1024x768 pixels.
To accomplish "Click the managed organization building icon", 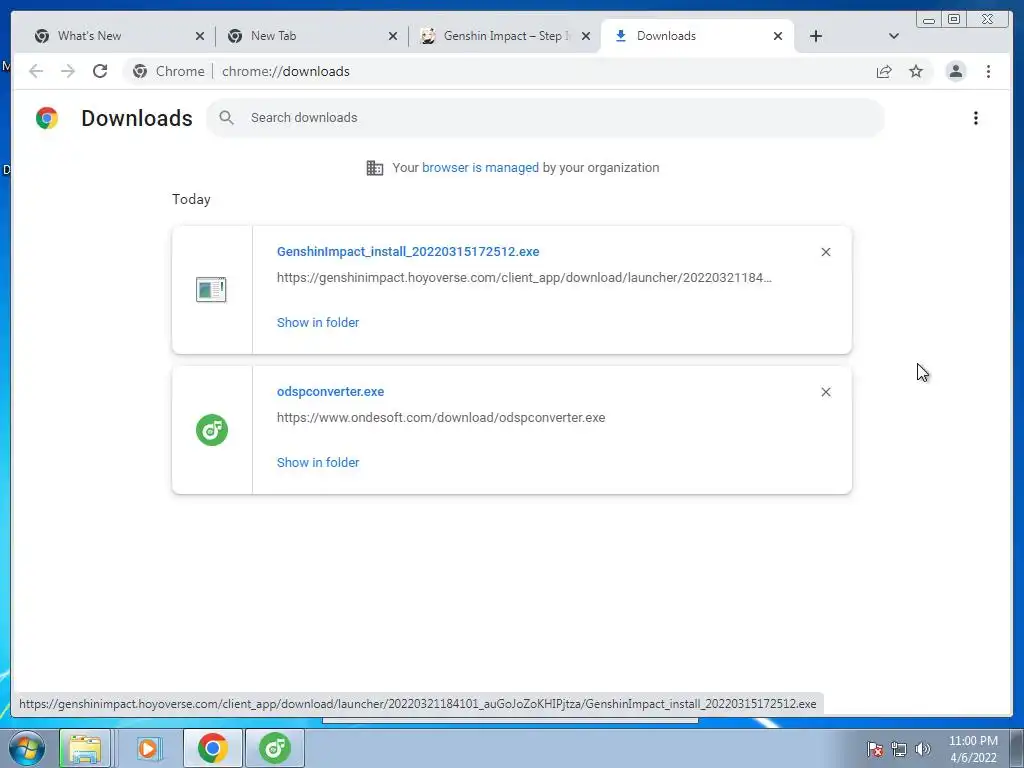I will click(x=375, y=168).
